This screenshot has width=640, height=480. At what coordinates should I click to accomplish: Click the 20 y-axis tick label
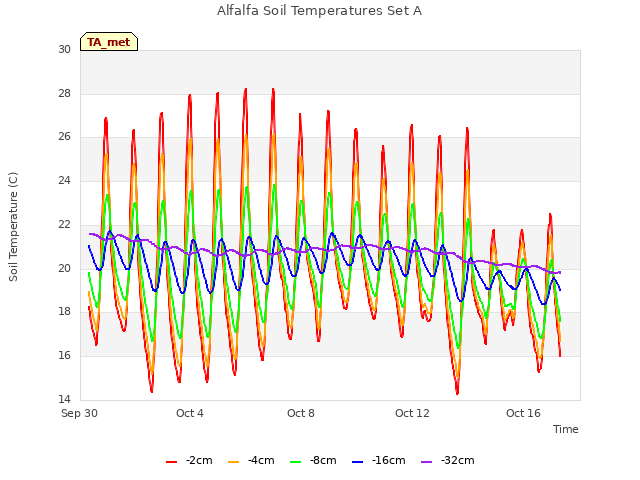point(64,268)
